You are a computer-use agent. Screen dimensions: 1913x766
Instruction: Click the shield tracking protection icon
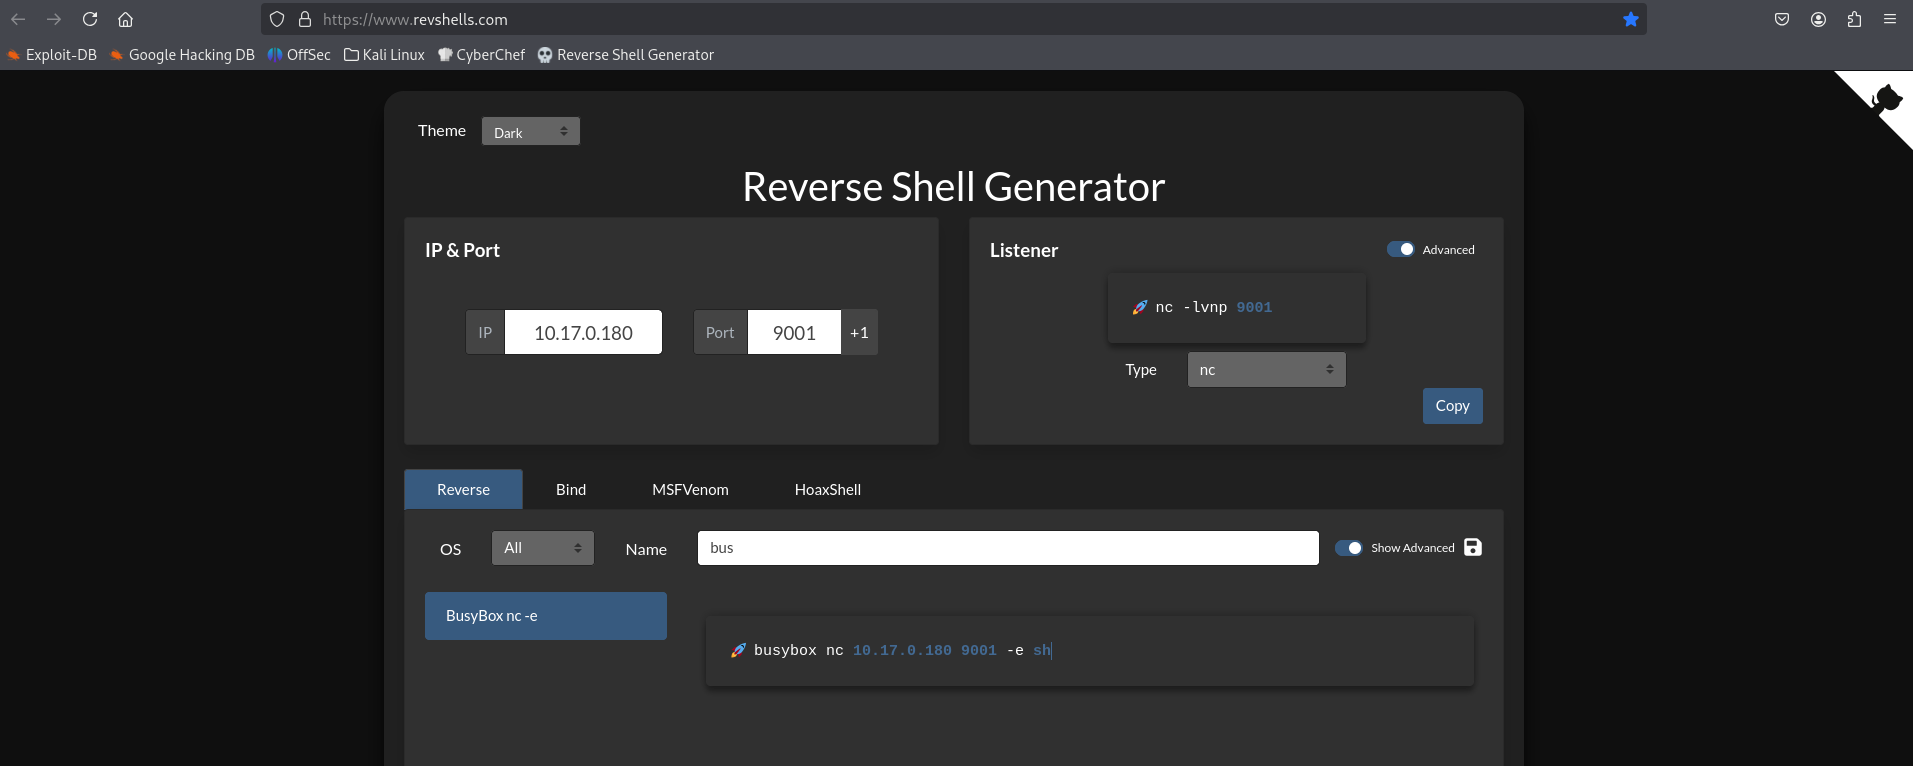(x=277, y=19)
